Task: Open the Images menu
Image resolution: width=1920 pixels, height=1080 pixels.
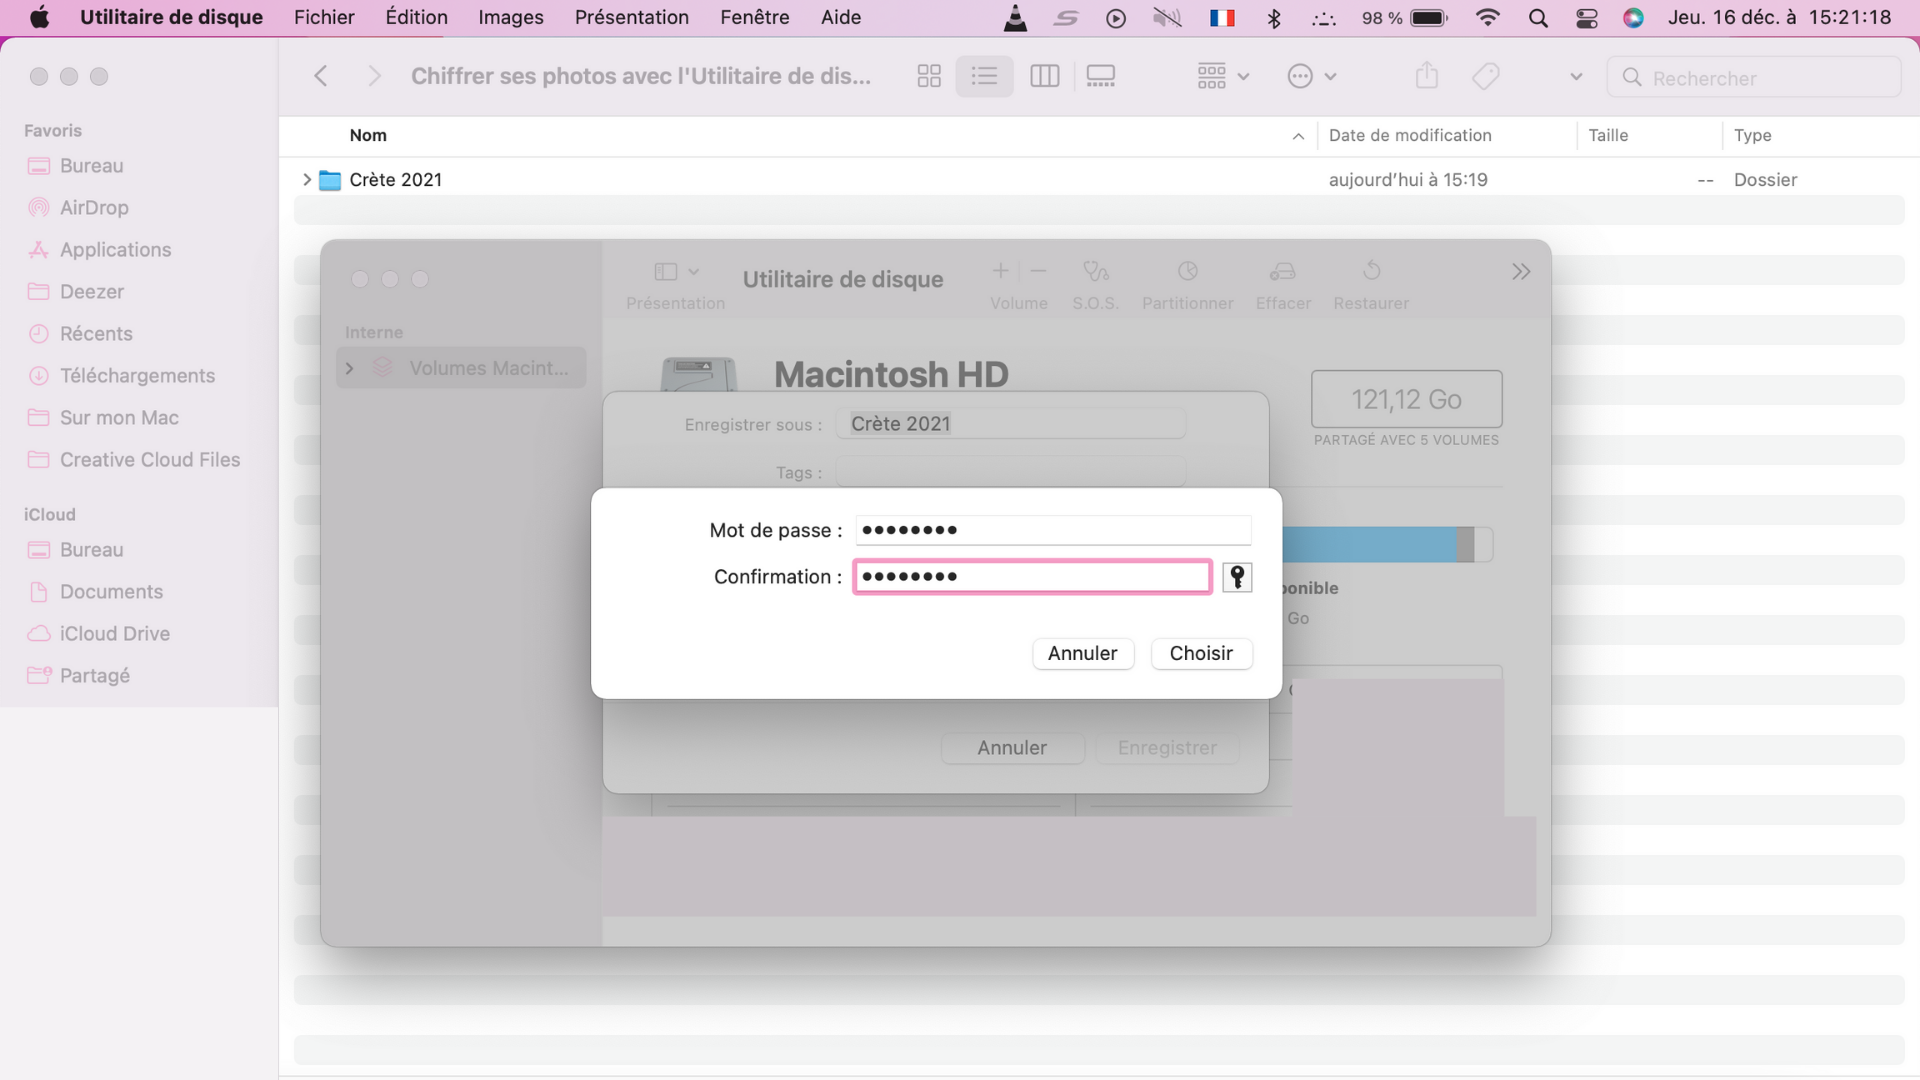Action: click(510, 18)
